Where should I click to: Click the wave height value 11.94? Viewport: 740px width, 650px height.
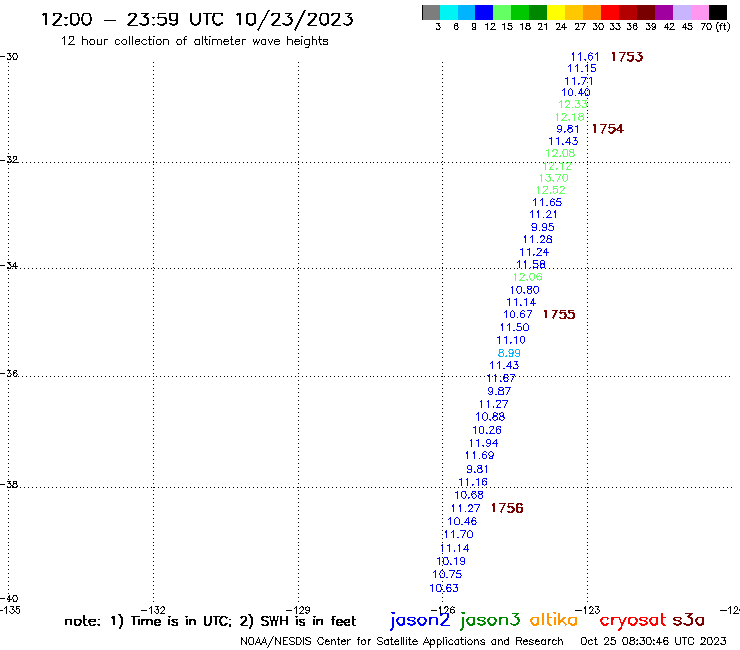pyautogui.click(x=484, y=443)
